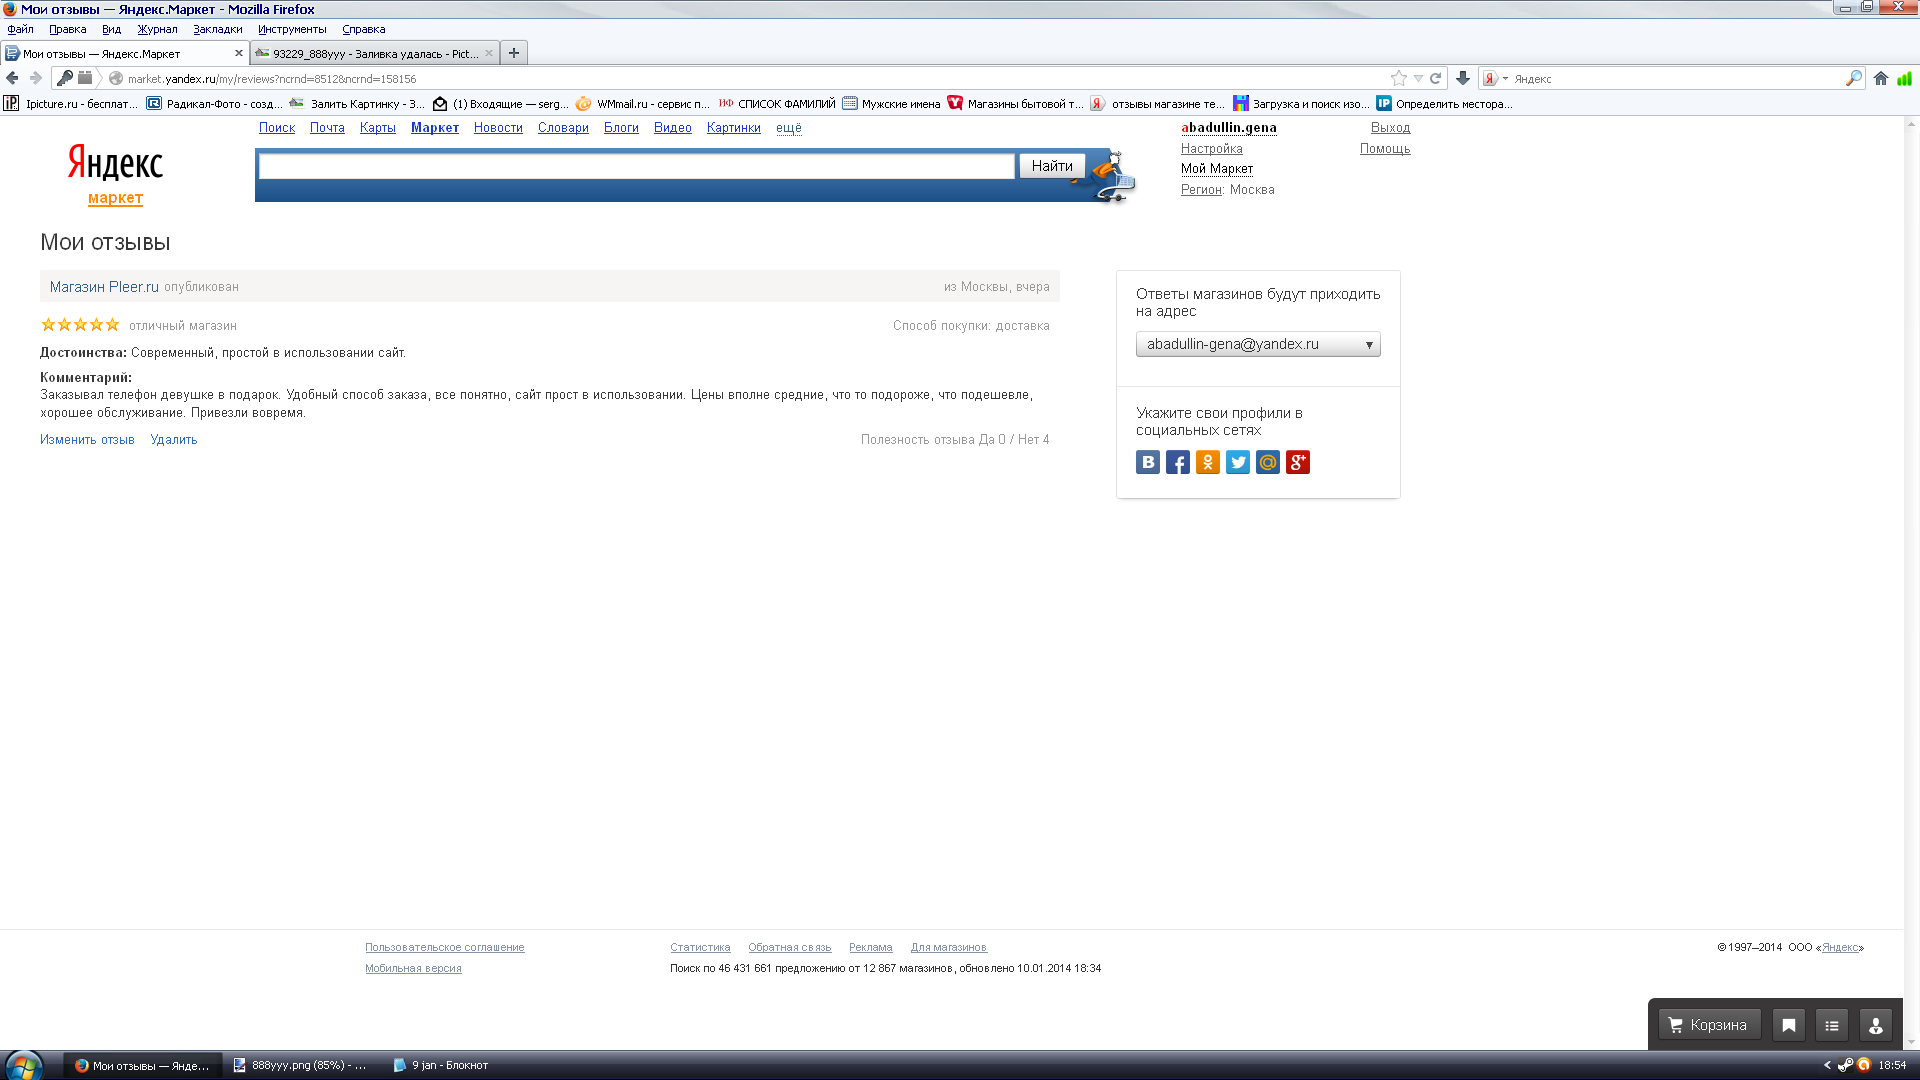The height and width of the screenshot is (1080, 1920).
Task: Open the Справка menu
Action: [x=364, y=29]
